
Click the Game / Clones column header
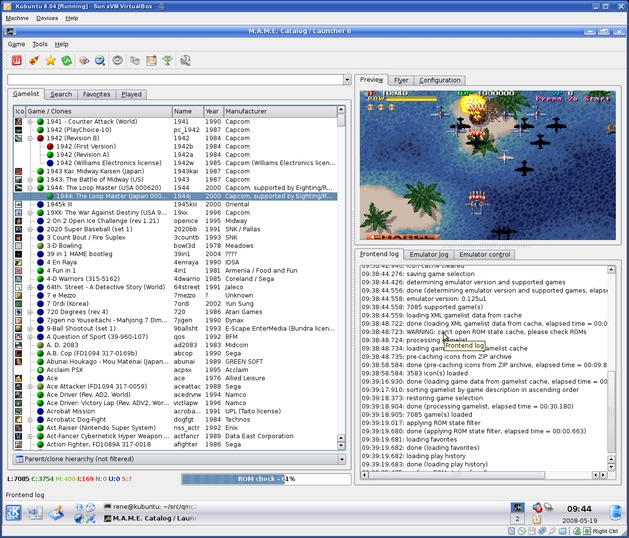pos(99,111)
